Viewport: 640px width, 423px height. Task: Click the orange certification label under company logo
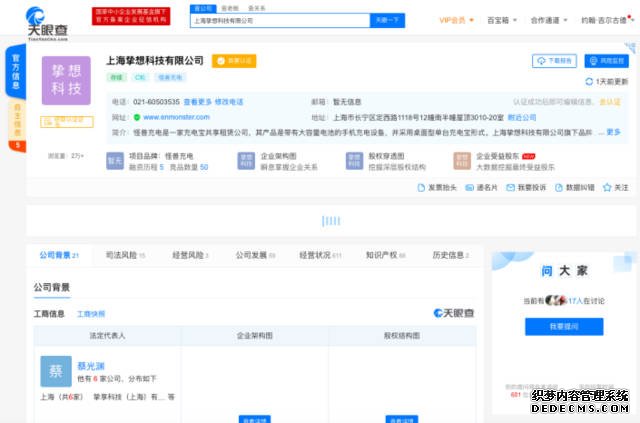click(x=67, y=122)
